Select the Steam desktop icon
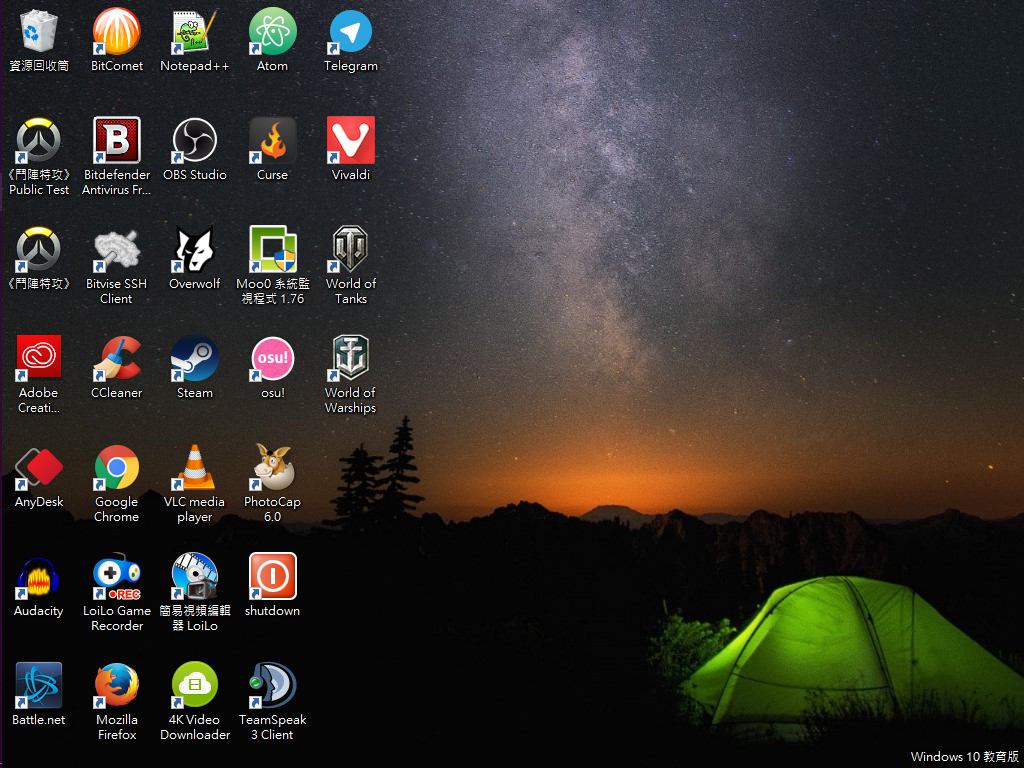1024x768 pixels. click(x=195, y=359)
